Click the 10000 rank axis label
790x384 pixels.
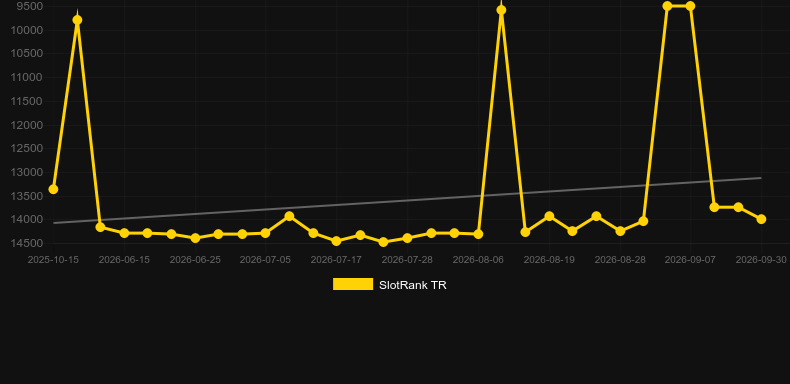27,30
